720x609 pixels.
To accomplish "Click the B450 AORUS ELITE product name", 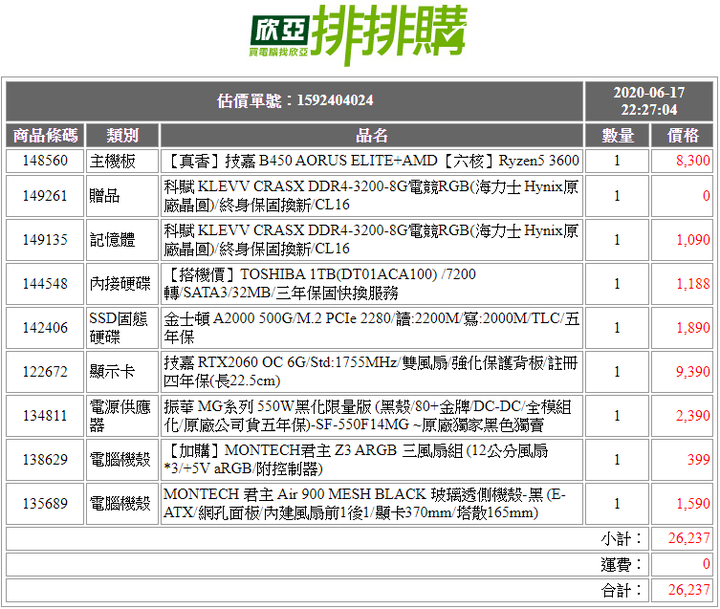I will tap(371, 161).
